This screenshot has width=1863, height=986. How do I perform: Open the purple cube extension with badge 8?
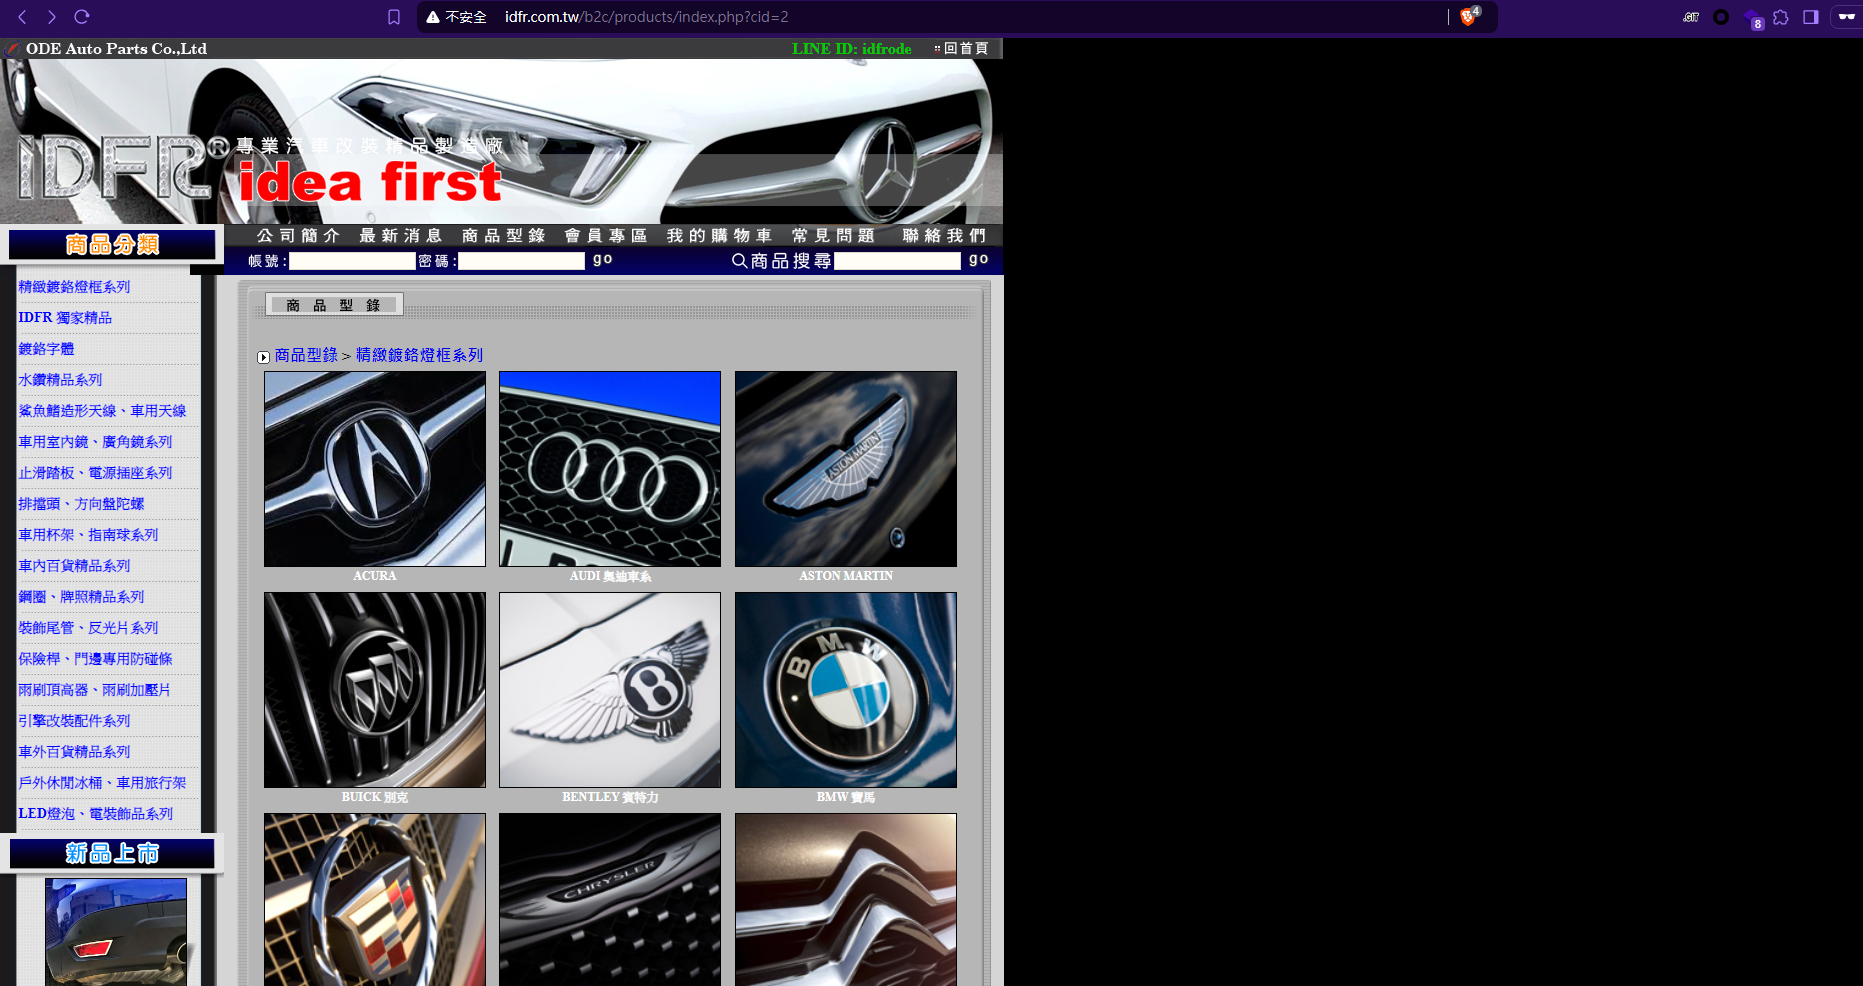tap(1752, 18)
